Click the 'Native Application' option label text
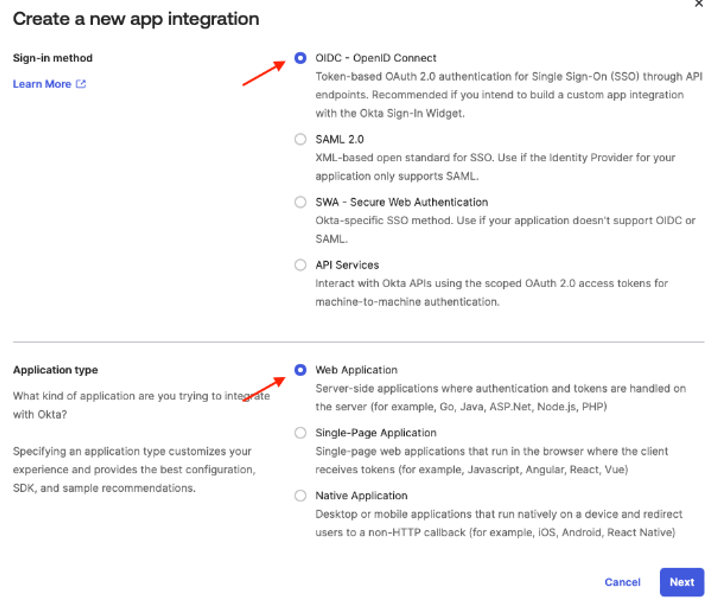Screen dimensions: 713x609 pyautogui.click(x=361, y=495)
